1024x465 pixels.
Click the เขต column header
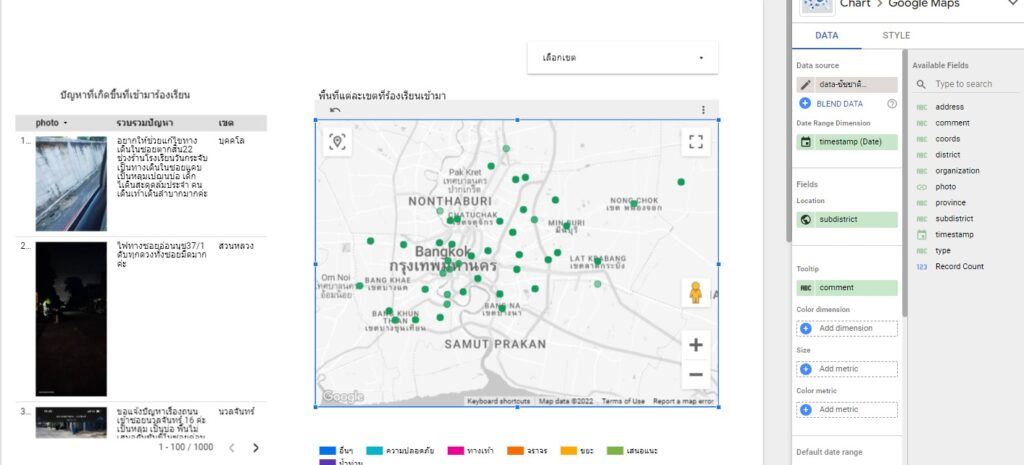click(226, 123)
